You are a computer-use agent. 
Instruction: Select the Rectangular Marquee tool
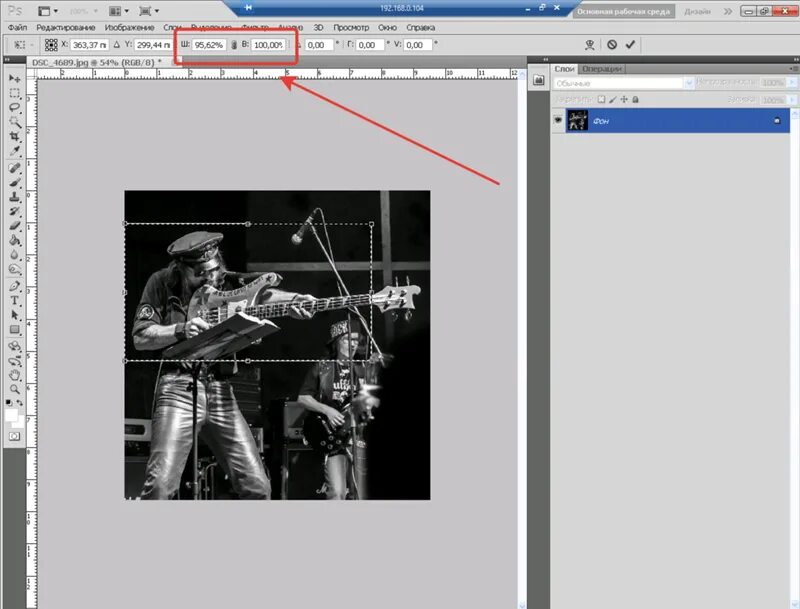(x=15, y=93)
